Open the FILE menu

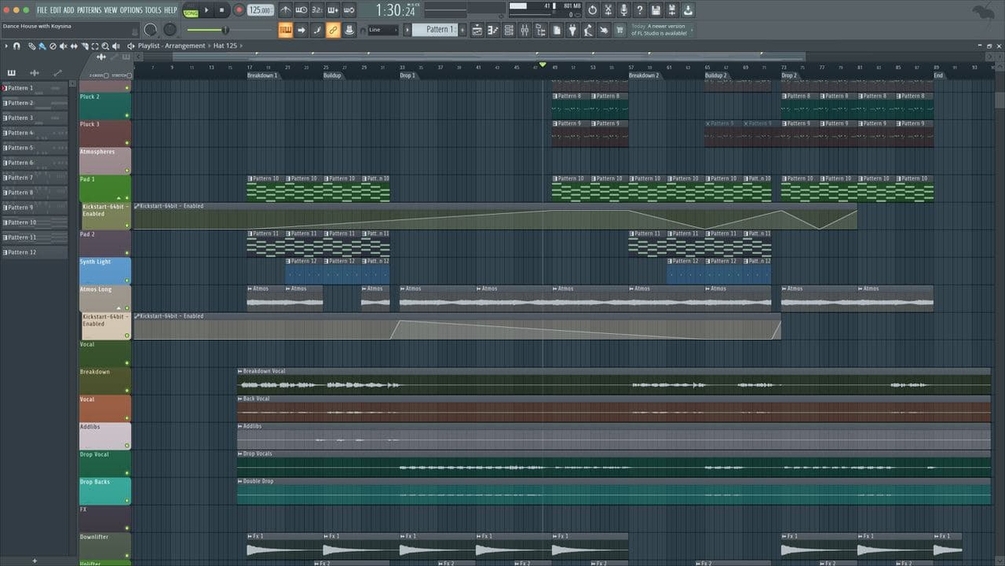[x=42, y=10]
